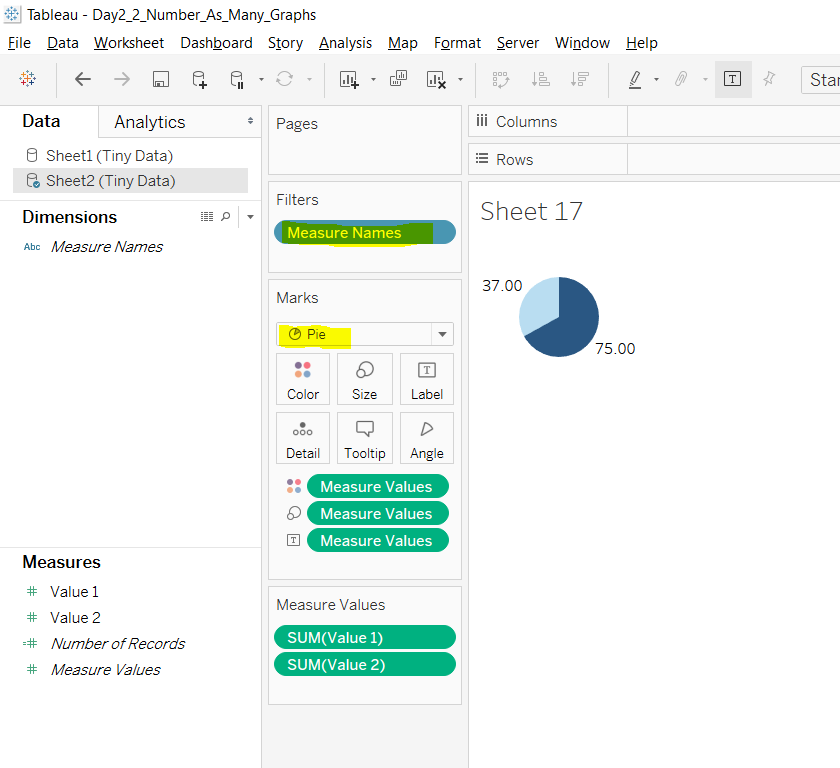Screen dimensions: 840x768
Task: Open the Dashboard menu
Action: tap(216, 43)
